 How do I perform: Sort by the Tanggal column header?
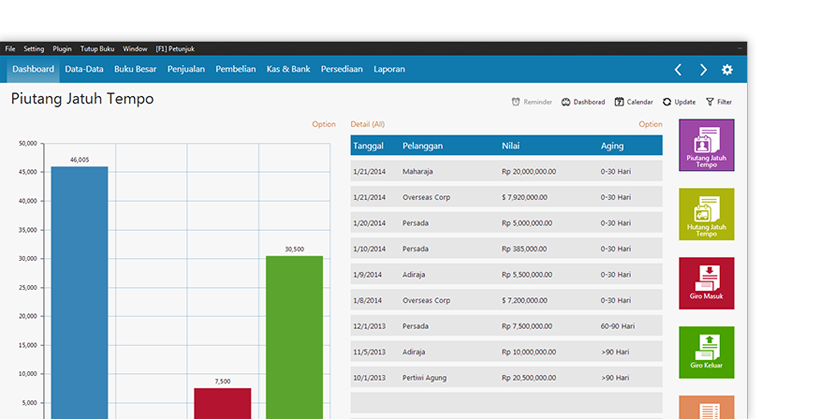[x=368, y=146]
